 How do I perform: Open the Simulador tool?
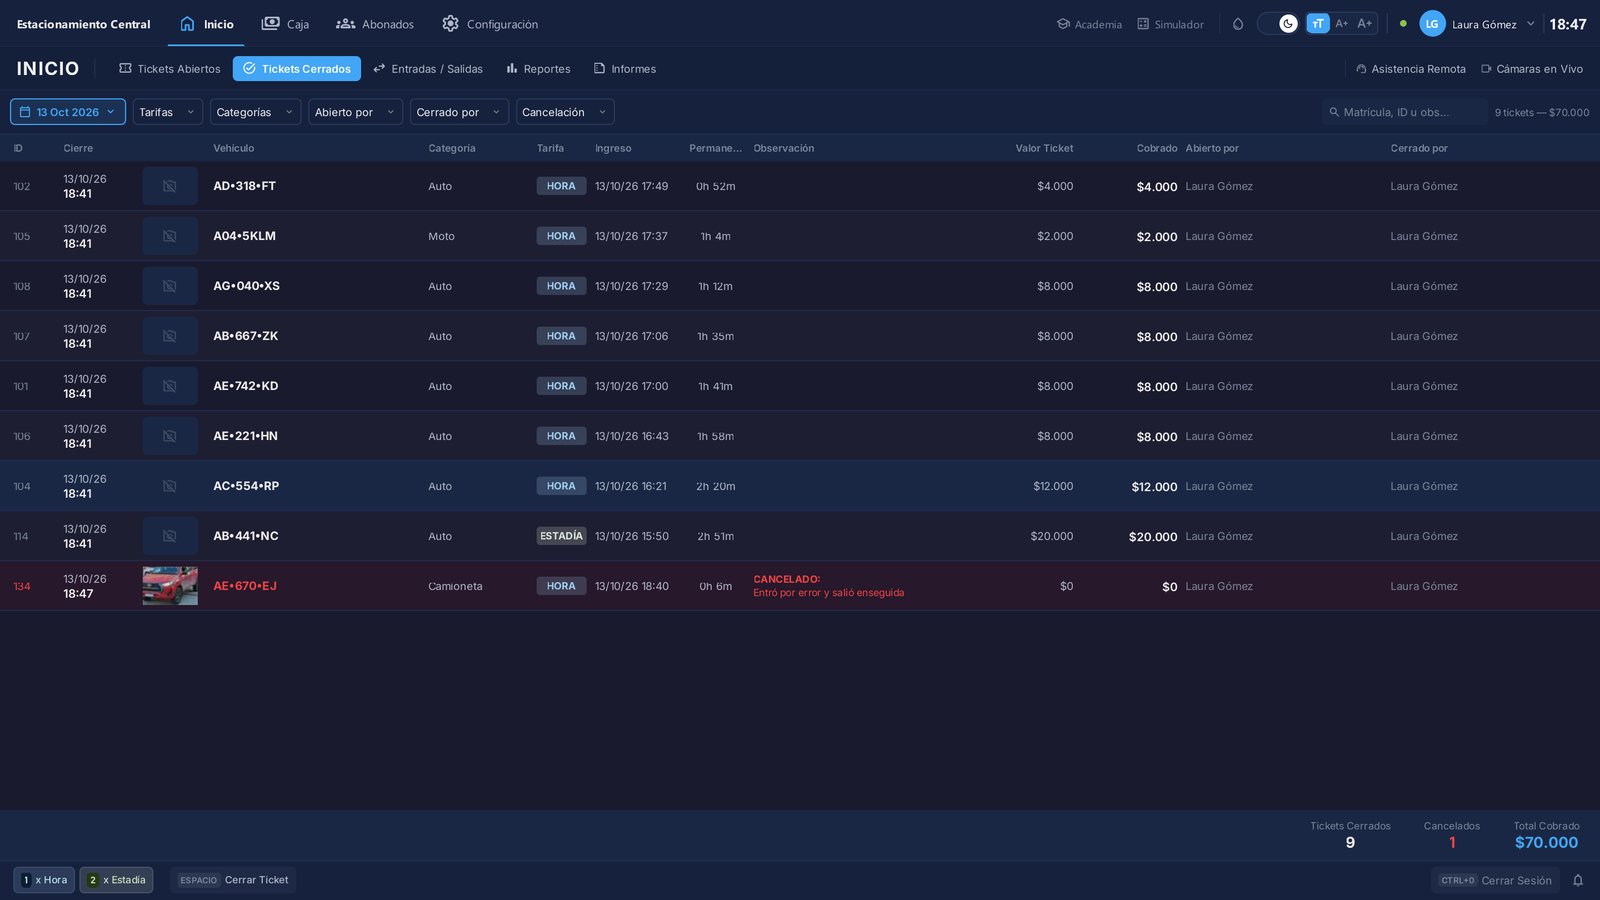[x=1170, y=24]
